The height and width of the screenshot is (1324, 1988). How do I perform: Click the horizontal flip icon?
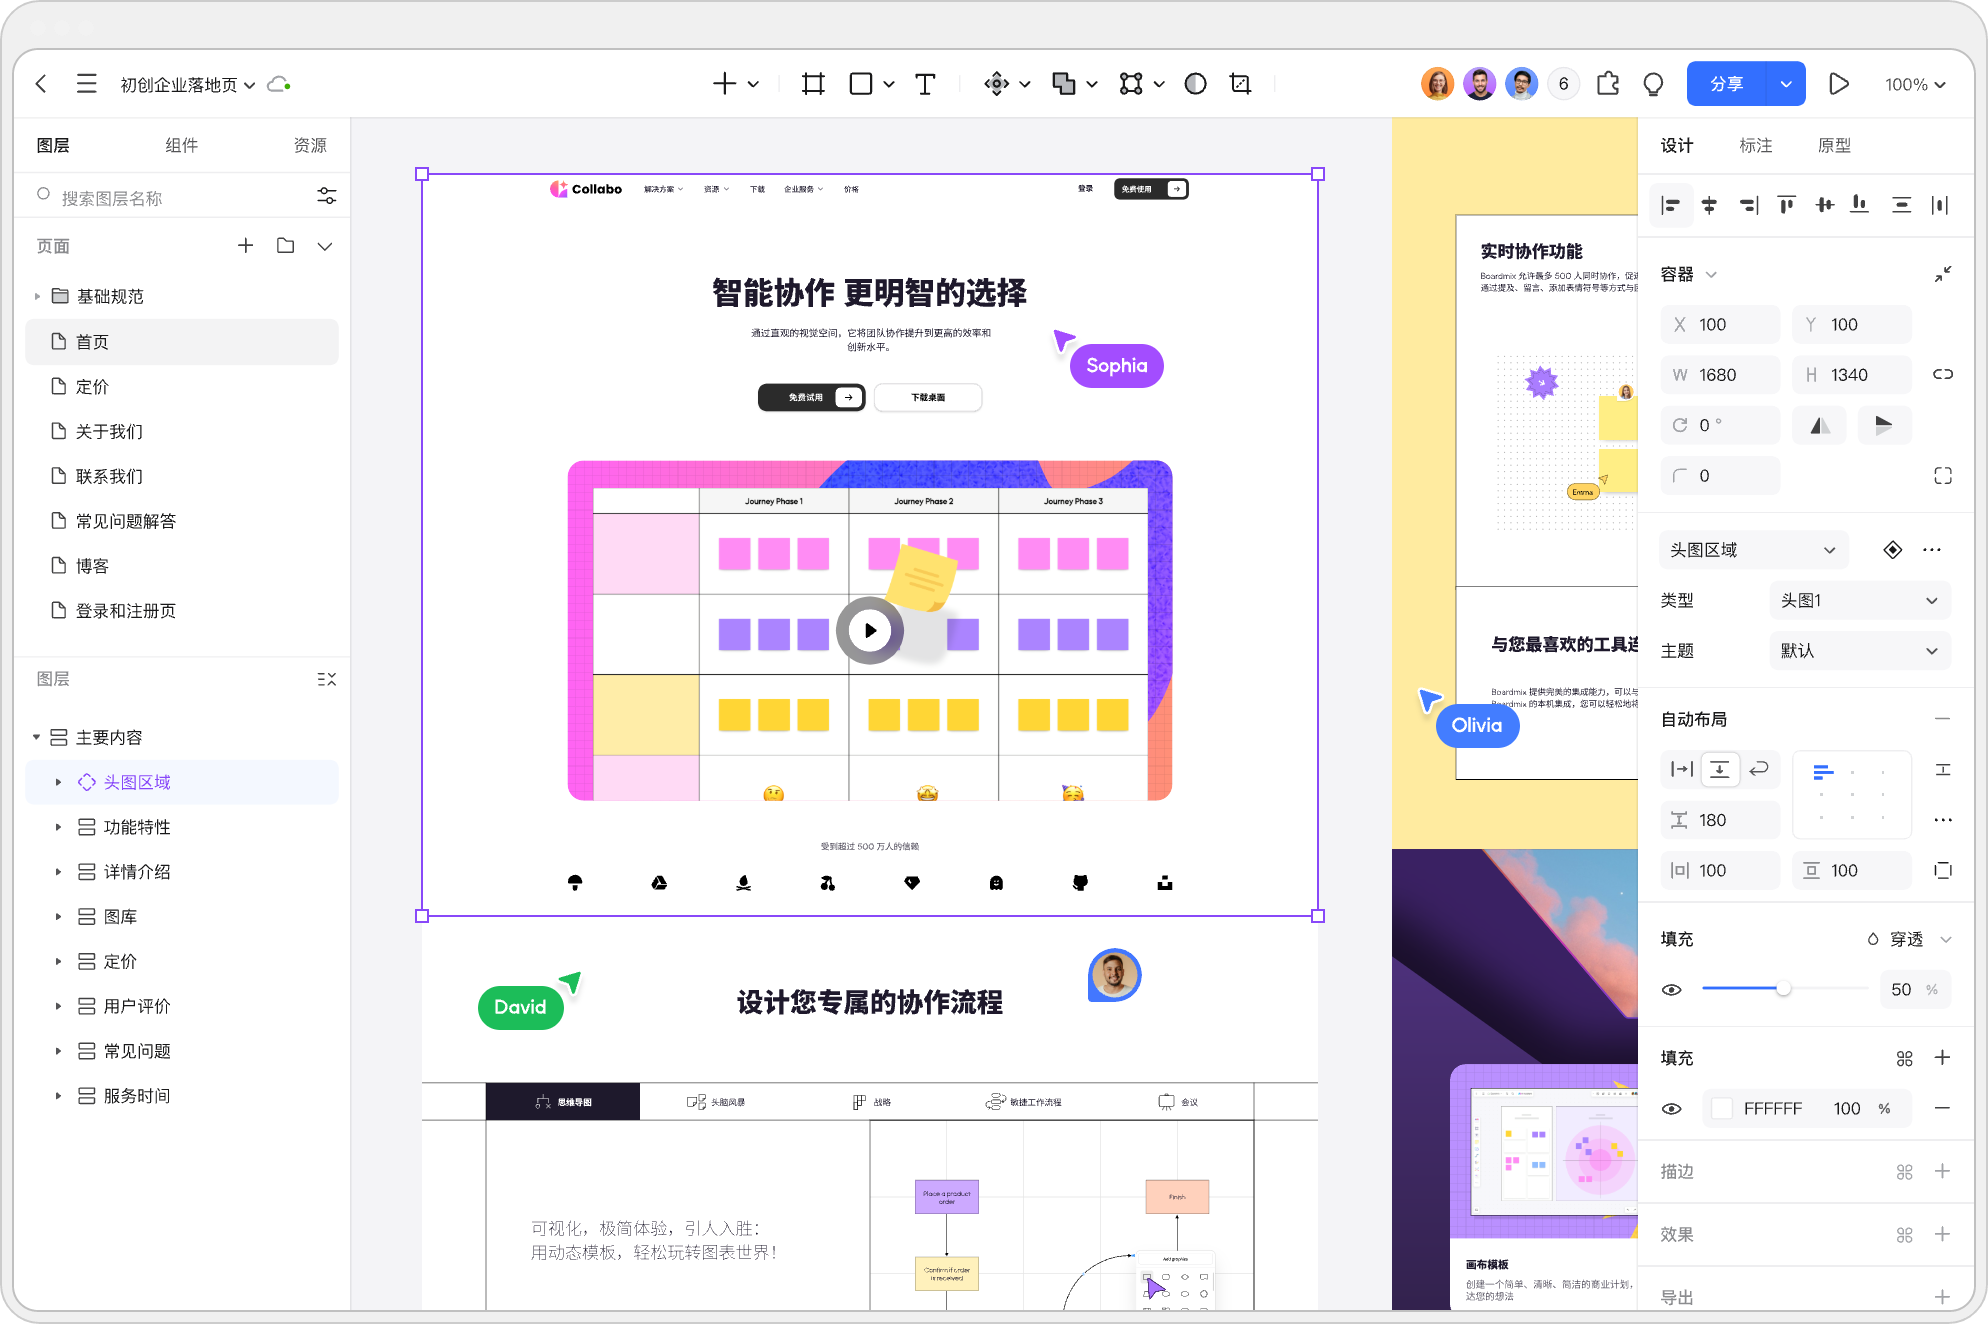coord(1819,425)
